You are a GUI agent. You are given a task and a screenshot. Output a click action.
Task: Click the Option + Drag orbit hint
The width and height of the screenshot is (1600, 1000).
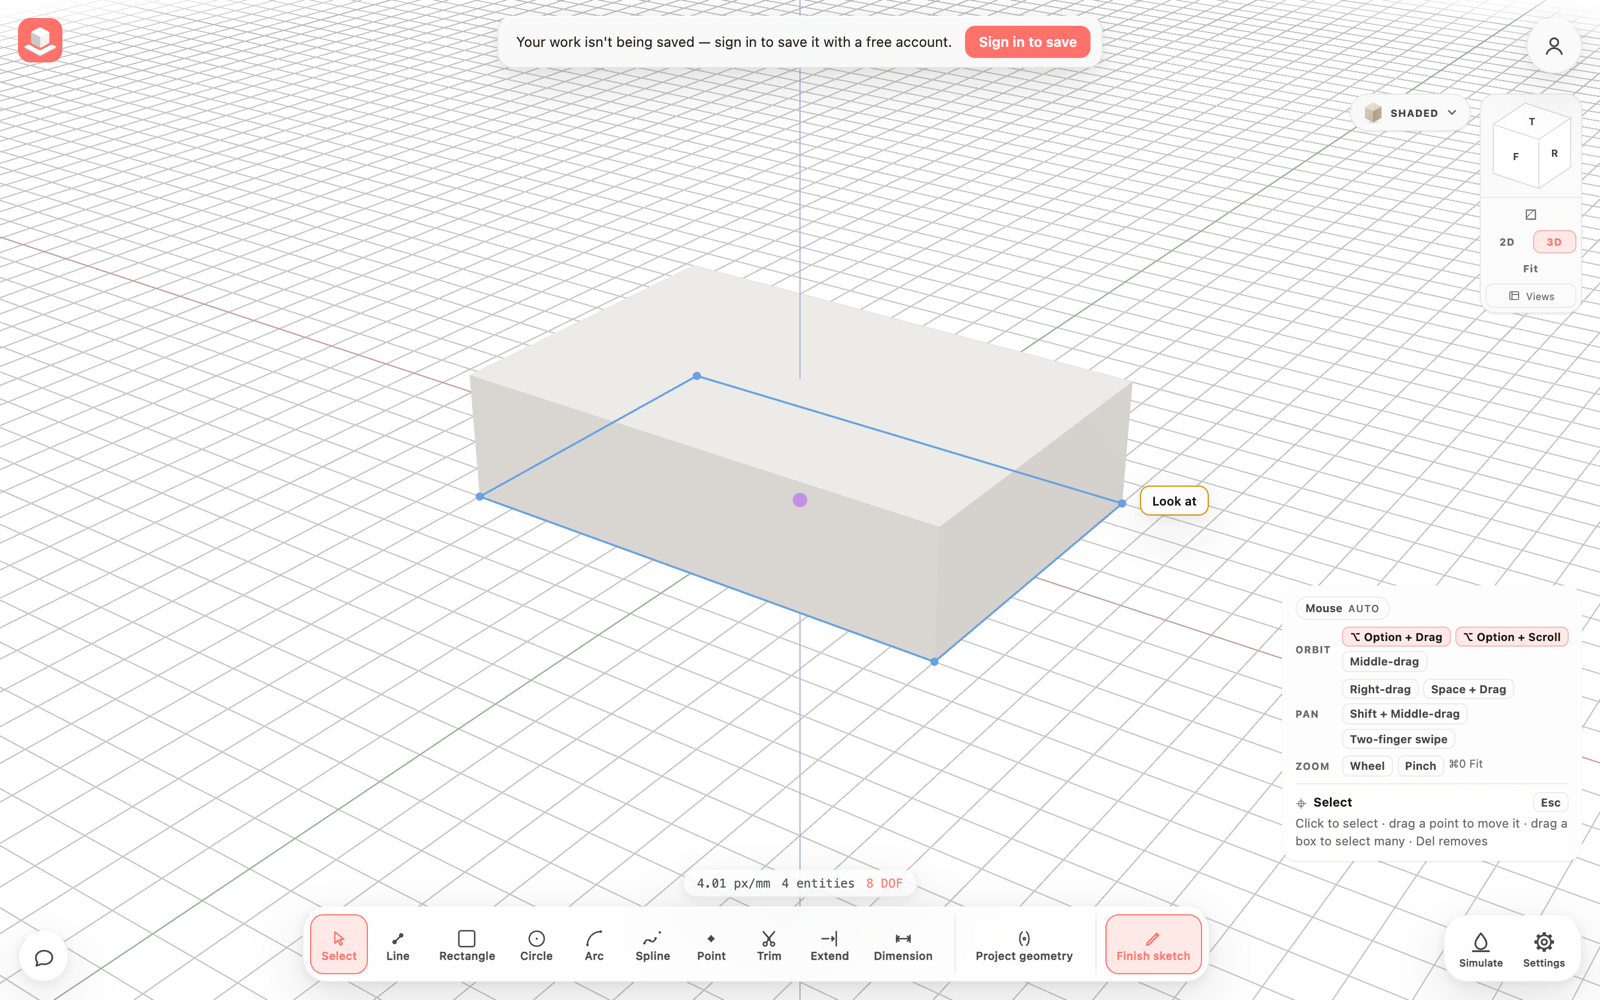[1396, 637]
